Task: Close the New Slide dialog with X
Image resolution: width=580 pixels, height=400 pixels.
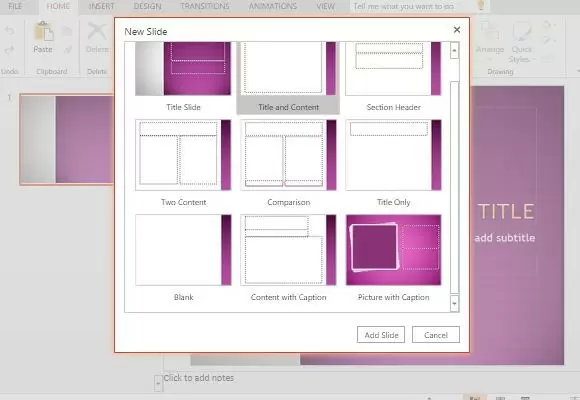Action: coord(457,30)
